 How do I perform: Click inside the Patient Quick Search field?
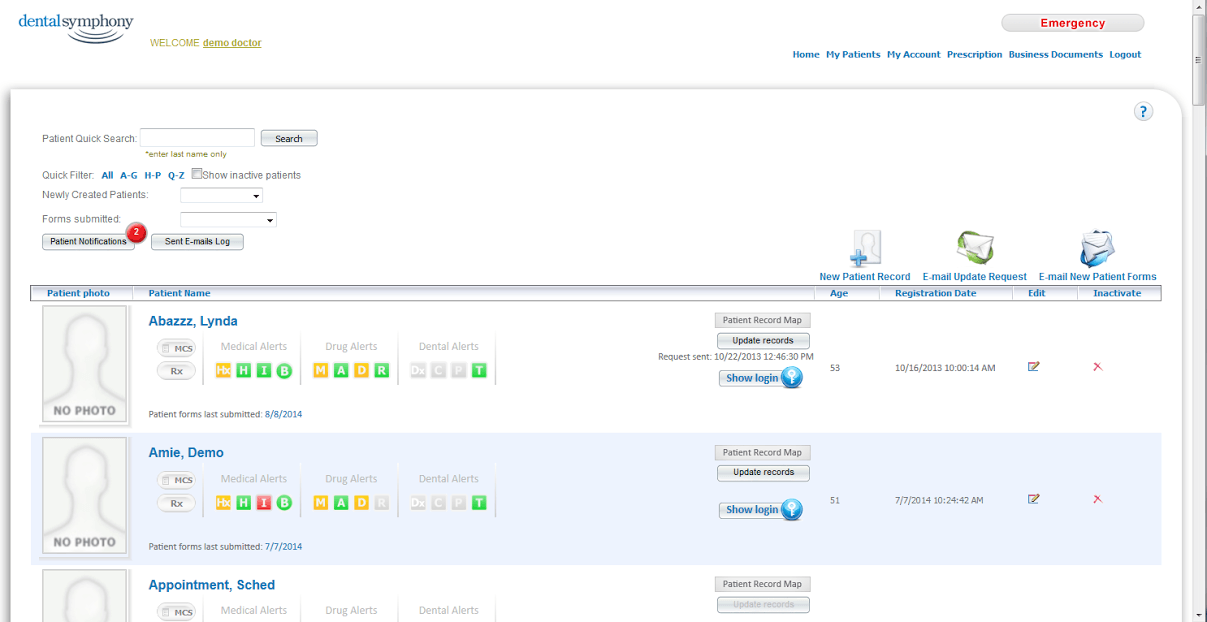tap(196, 137)
